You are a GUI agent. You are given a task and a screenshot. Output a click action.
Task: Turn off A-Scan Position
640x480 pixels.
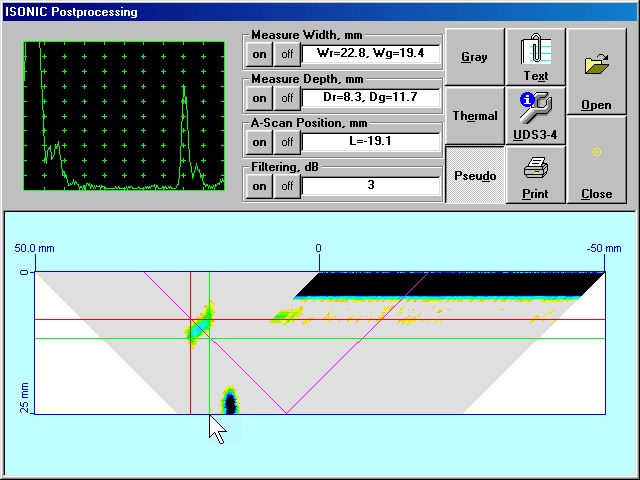(x=287, y=142)
